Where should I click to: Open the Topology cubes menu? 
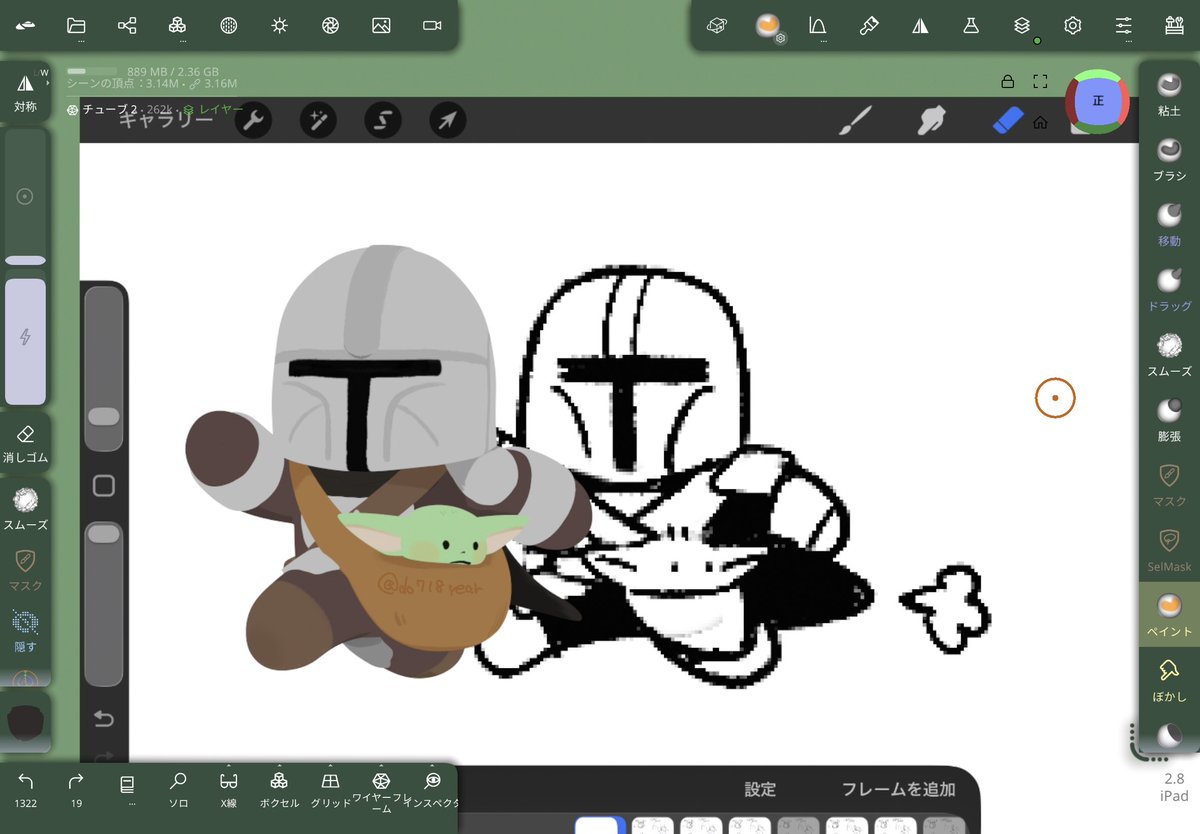(x=177, y=26)
